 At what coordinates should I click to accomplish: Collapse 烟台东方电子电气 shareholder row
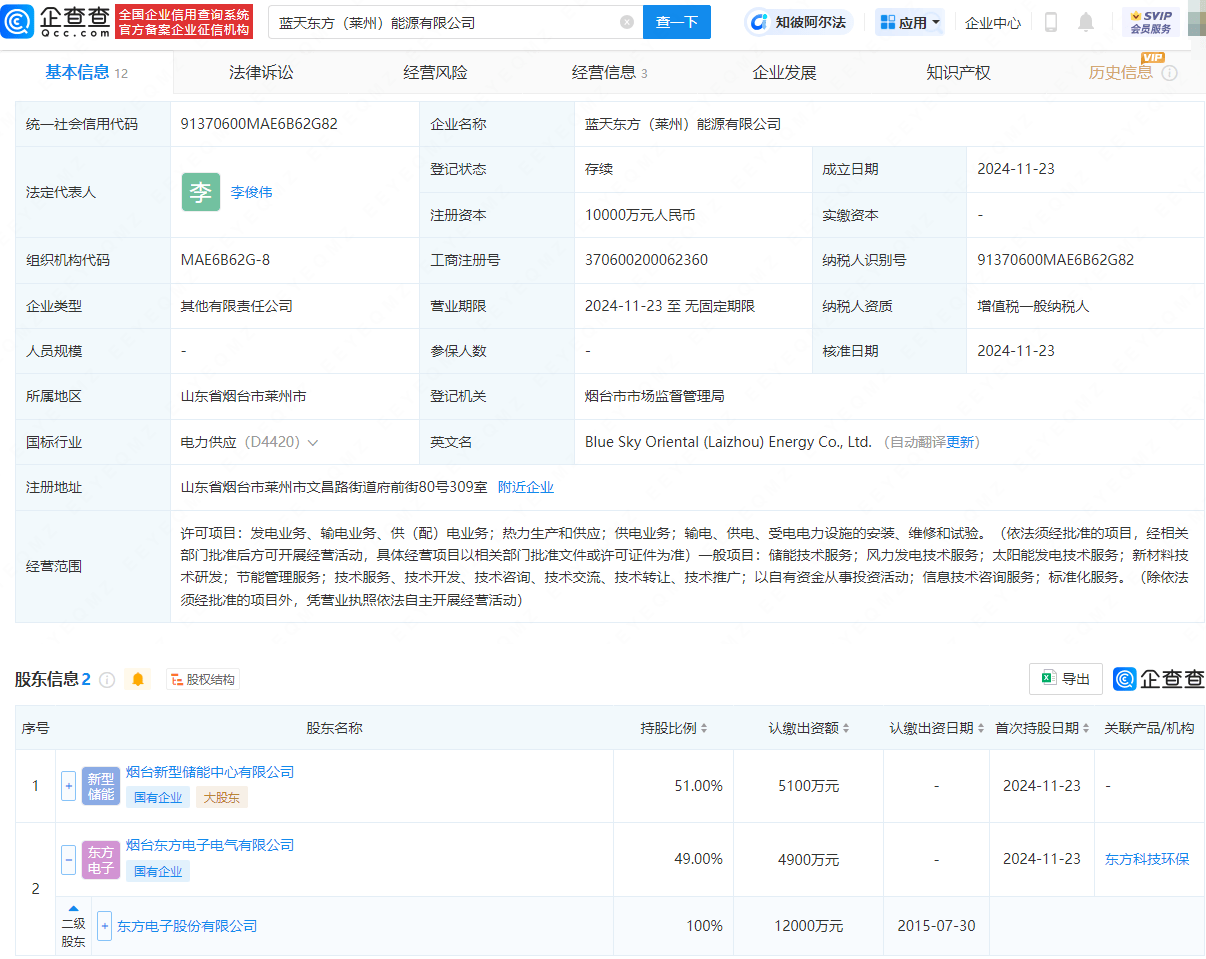coord(68,859)
